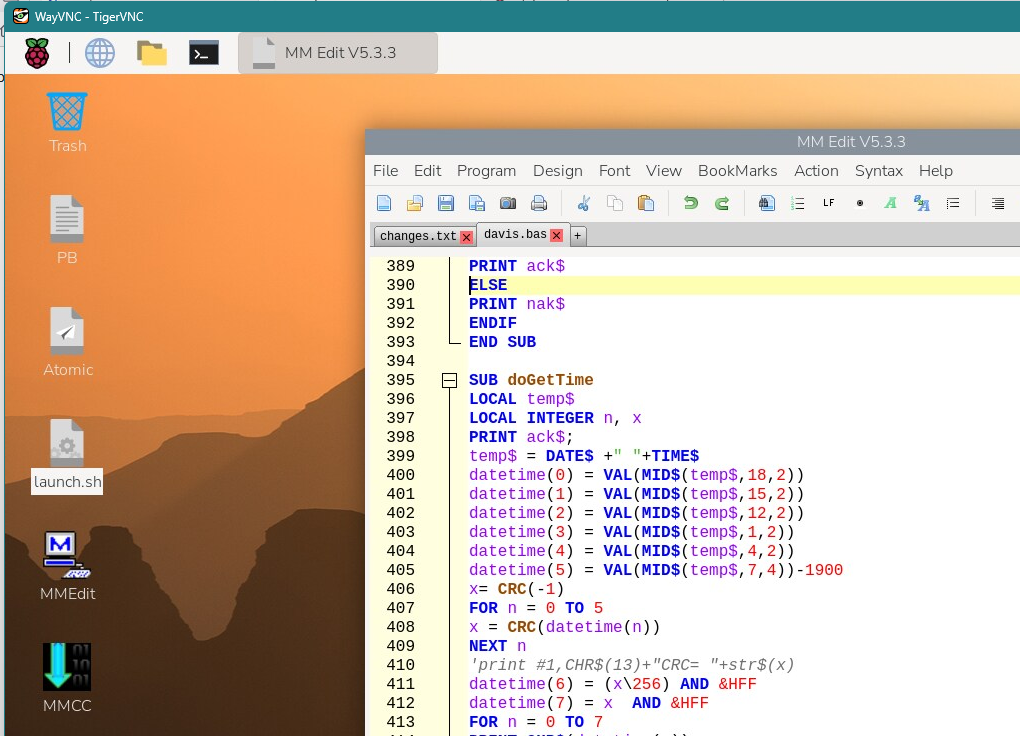Screen dimensions: 1020x736
Task: Toggle the LF line ending button
Action: click(828, 203)
